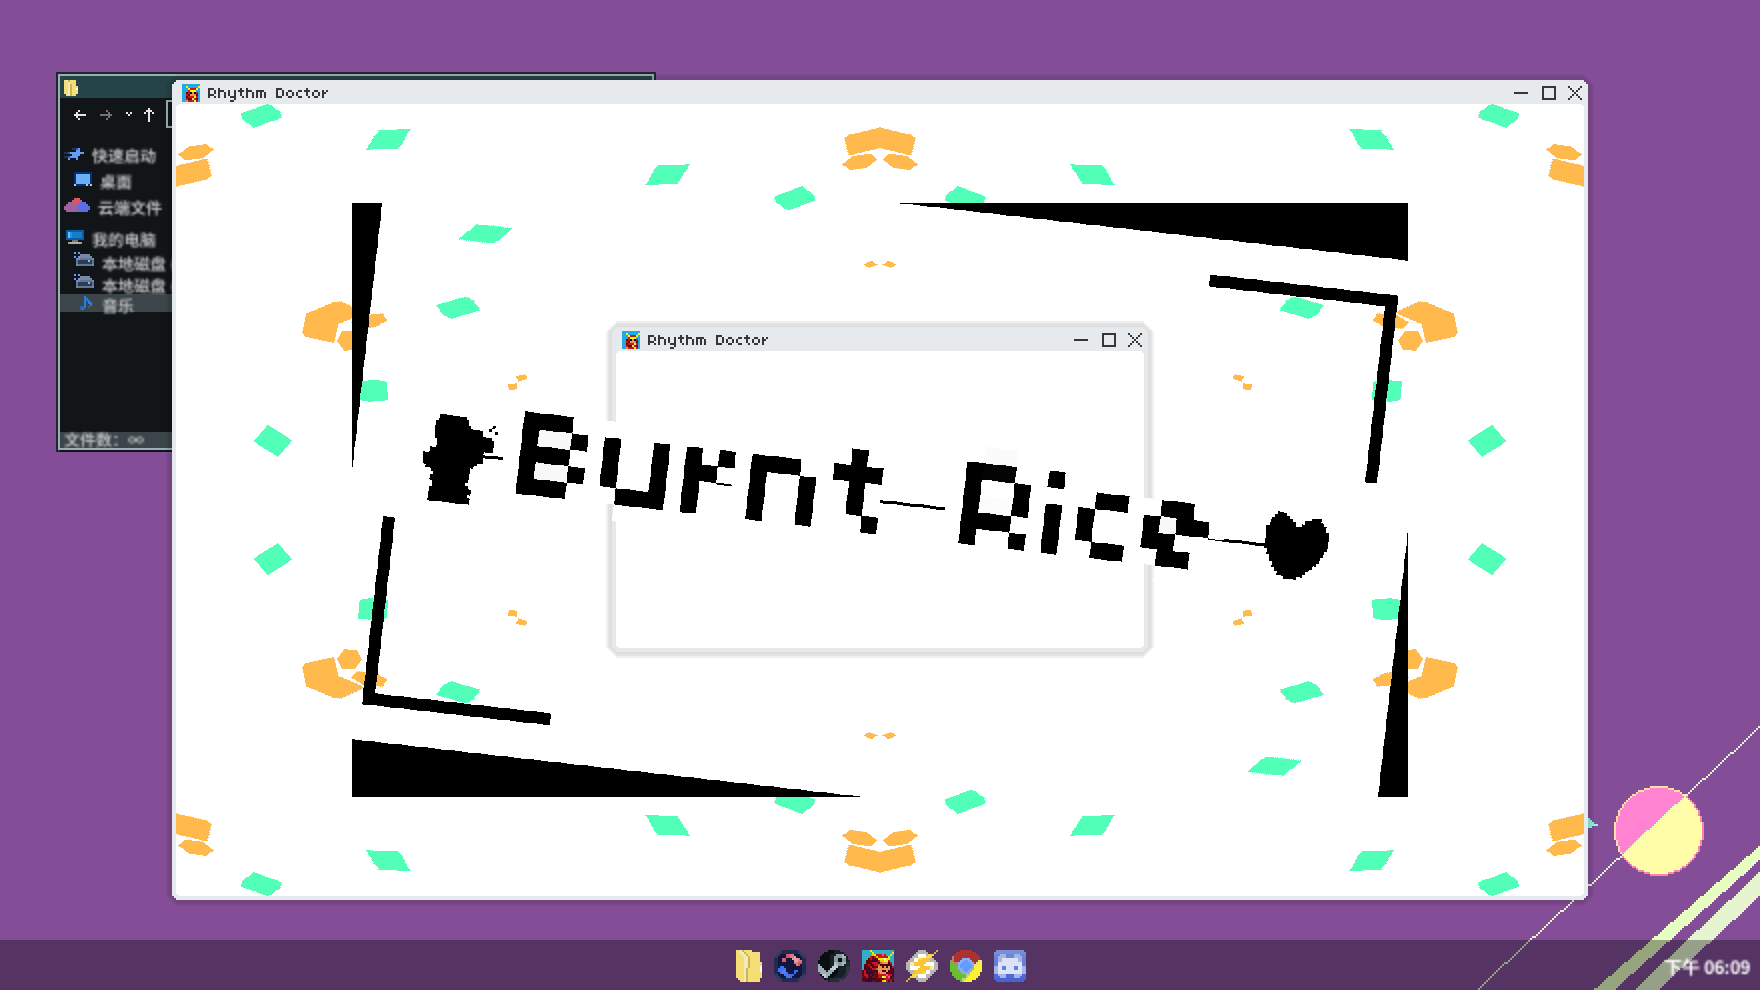Navigate up one folder level
Screen dimensions: 1760x990
pyautogui.click(x=149, y=115)
